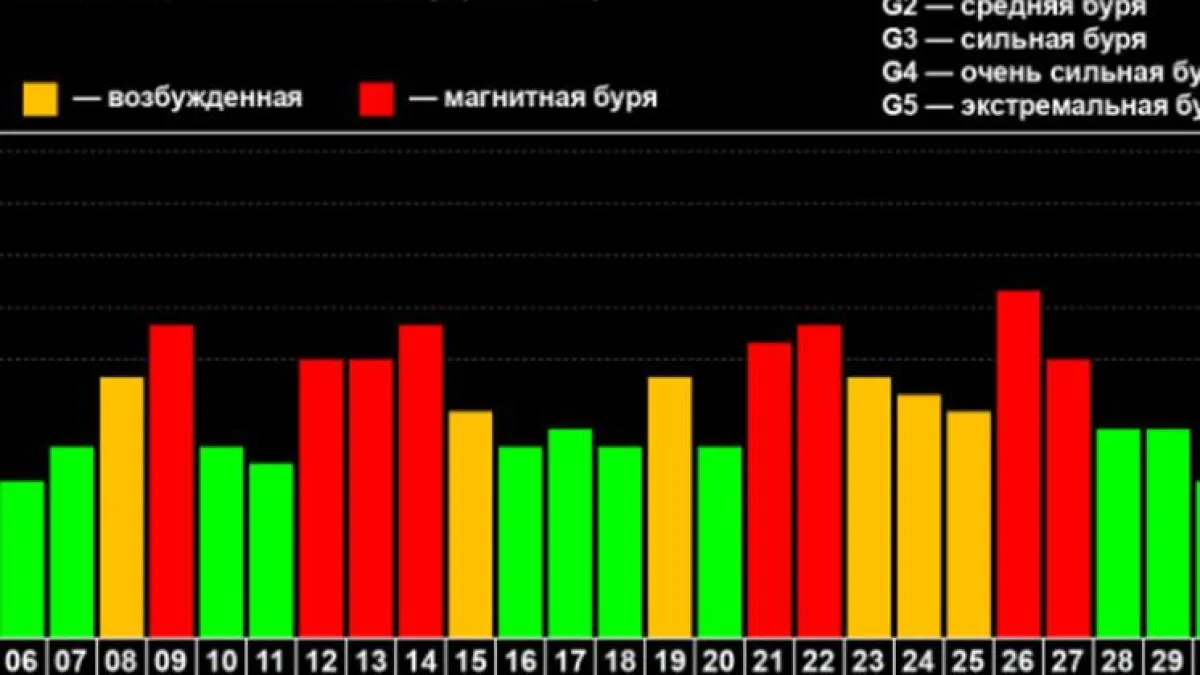
Task: Click the yellow 'возбужденная' legend swatch
Action: tap(40, 99)
